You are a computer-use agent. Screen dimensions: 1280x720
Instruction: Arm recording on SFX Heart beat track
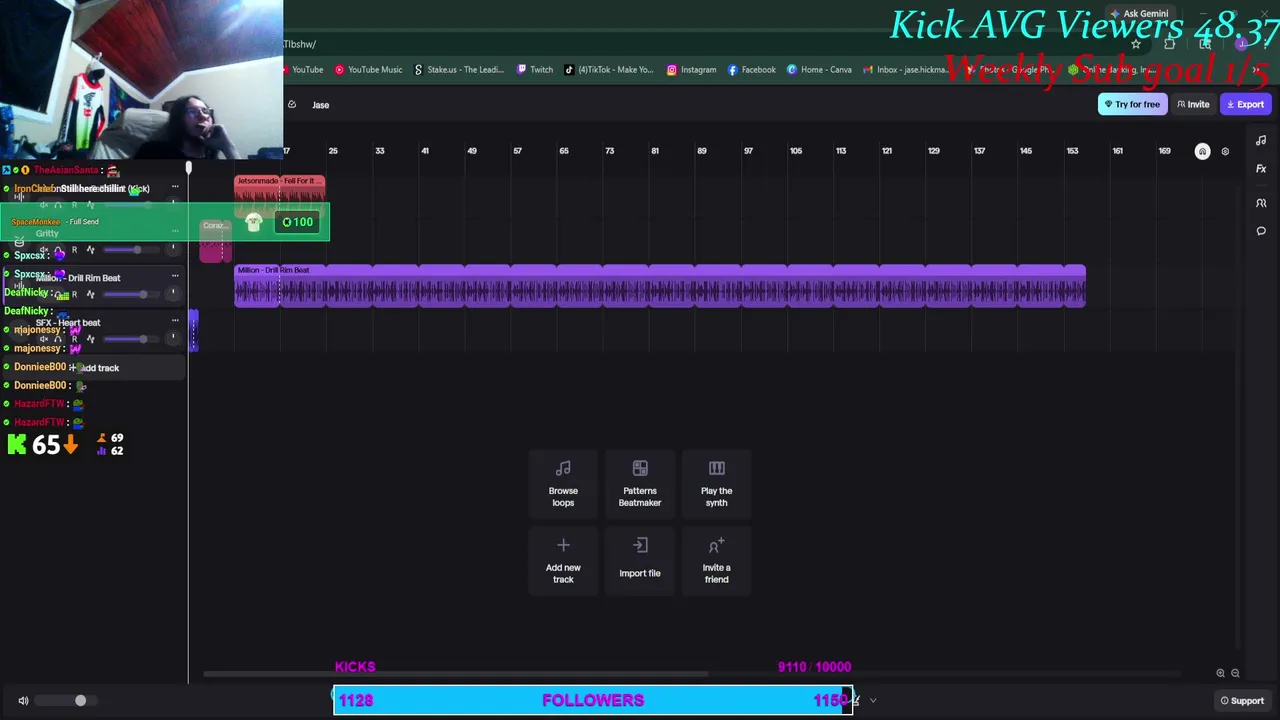(74, 339)
